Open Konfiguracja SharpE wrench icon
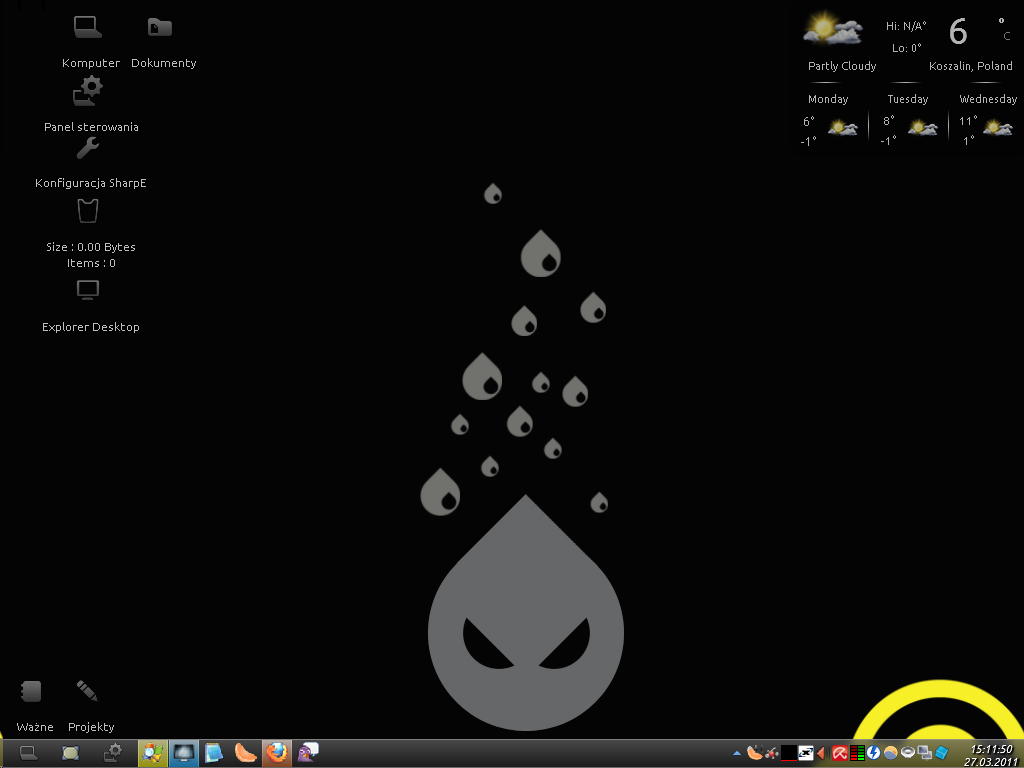This screenshot has width=1024, height=768. 88,149
